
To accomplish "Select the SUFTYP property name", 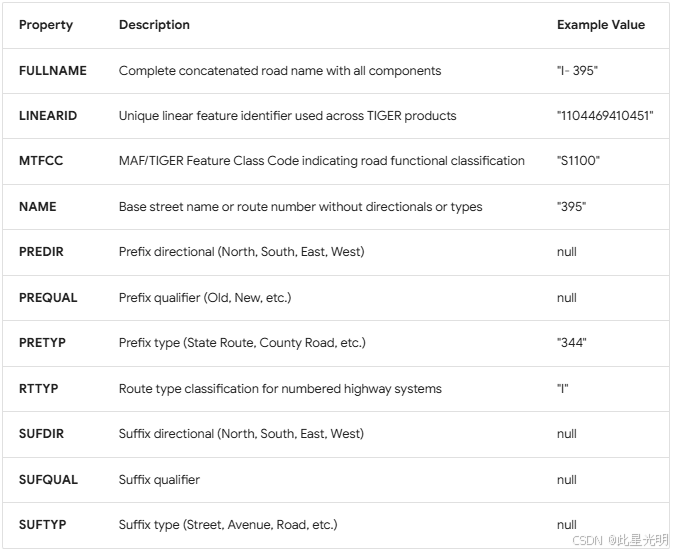I will click(x=42, y=525).
